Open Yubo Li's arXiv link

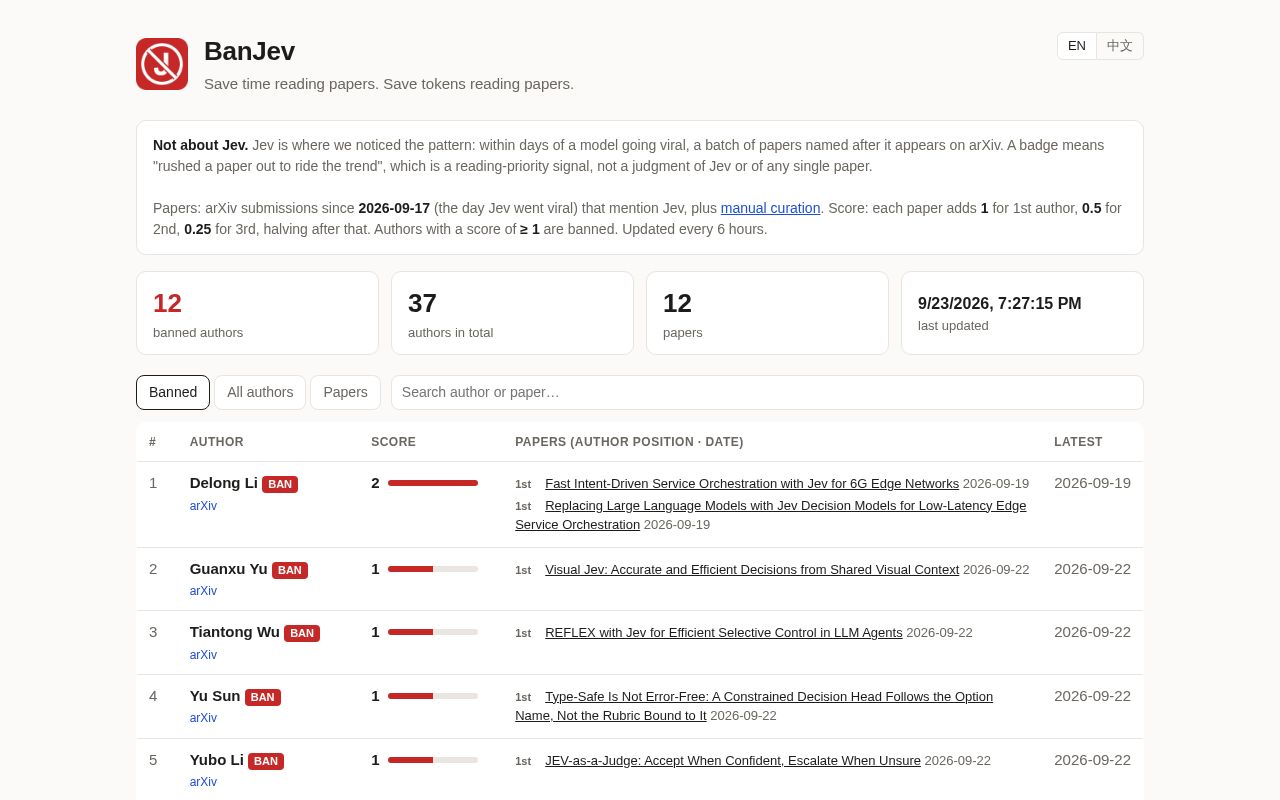point(203,782)
